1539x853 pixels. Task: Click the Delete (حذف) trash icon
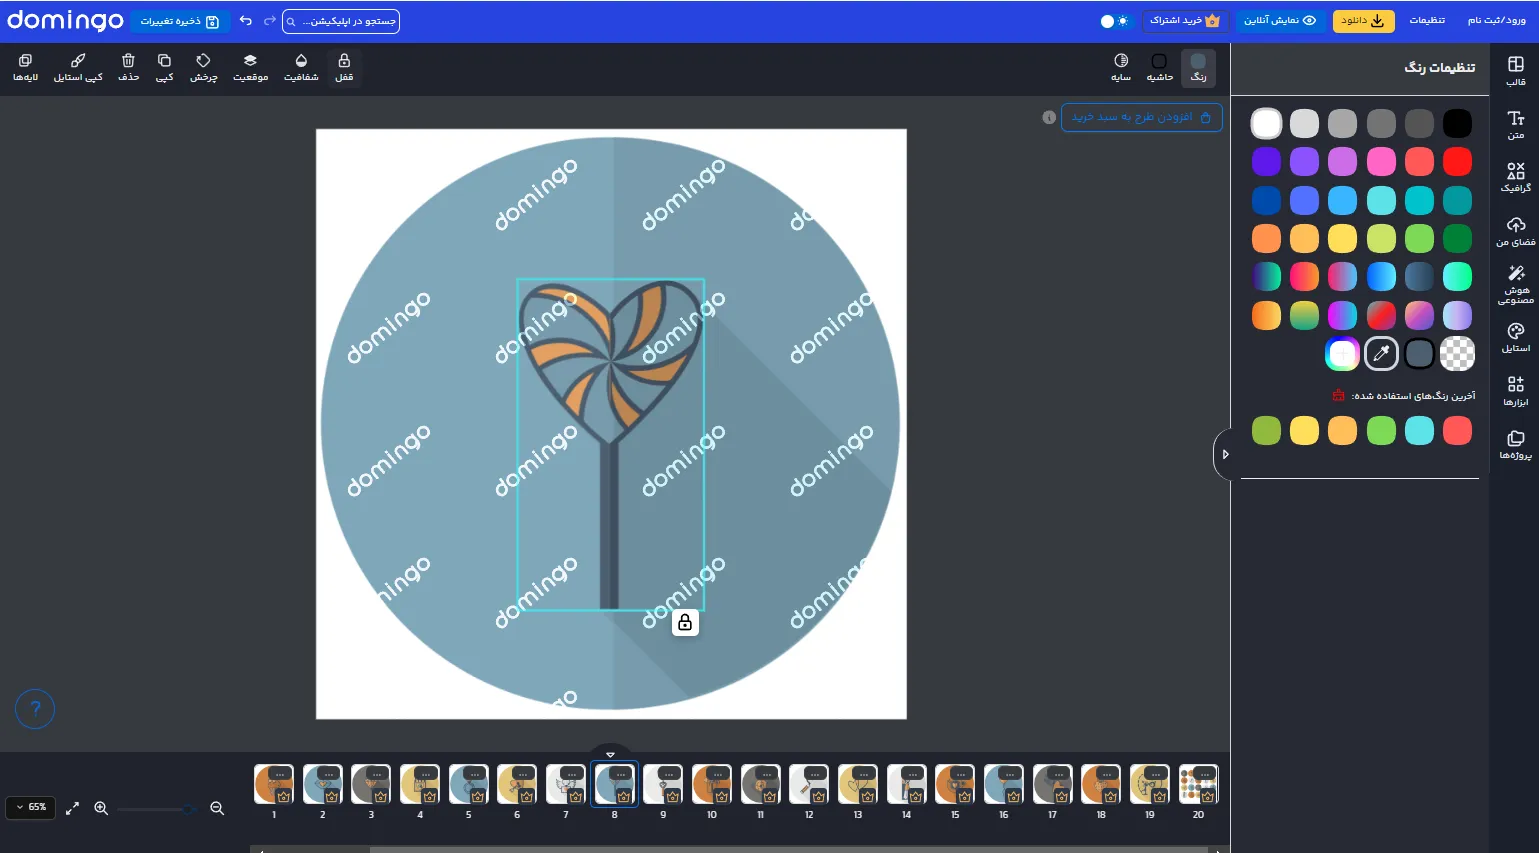tap(128, 68)
